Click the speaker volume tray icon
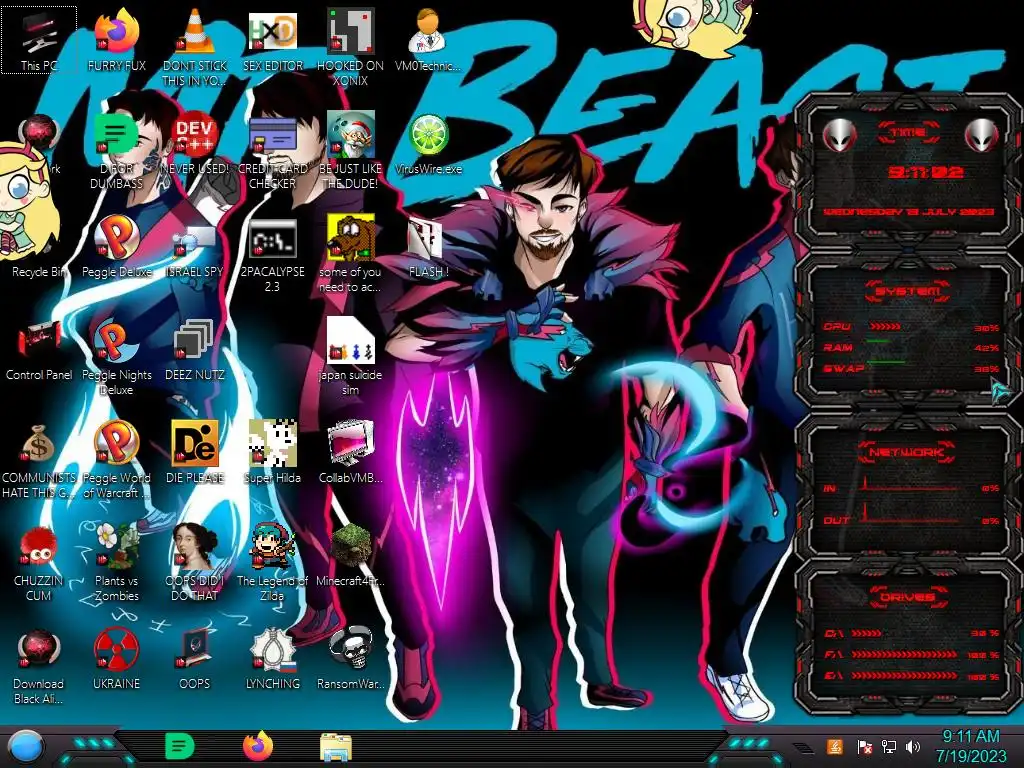Image resolution: width=1024 pixels, height=768 pixels. click(913, 746)
